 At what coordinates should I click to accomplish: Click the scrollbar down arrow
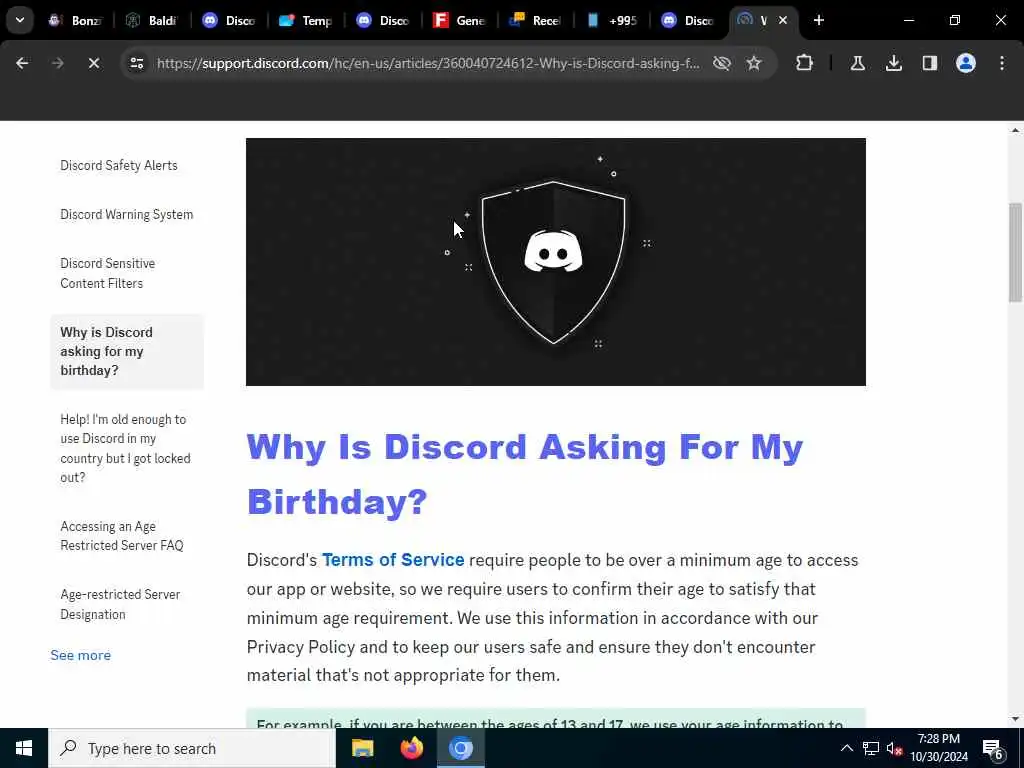click(1015, 719)
